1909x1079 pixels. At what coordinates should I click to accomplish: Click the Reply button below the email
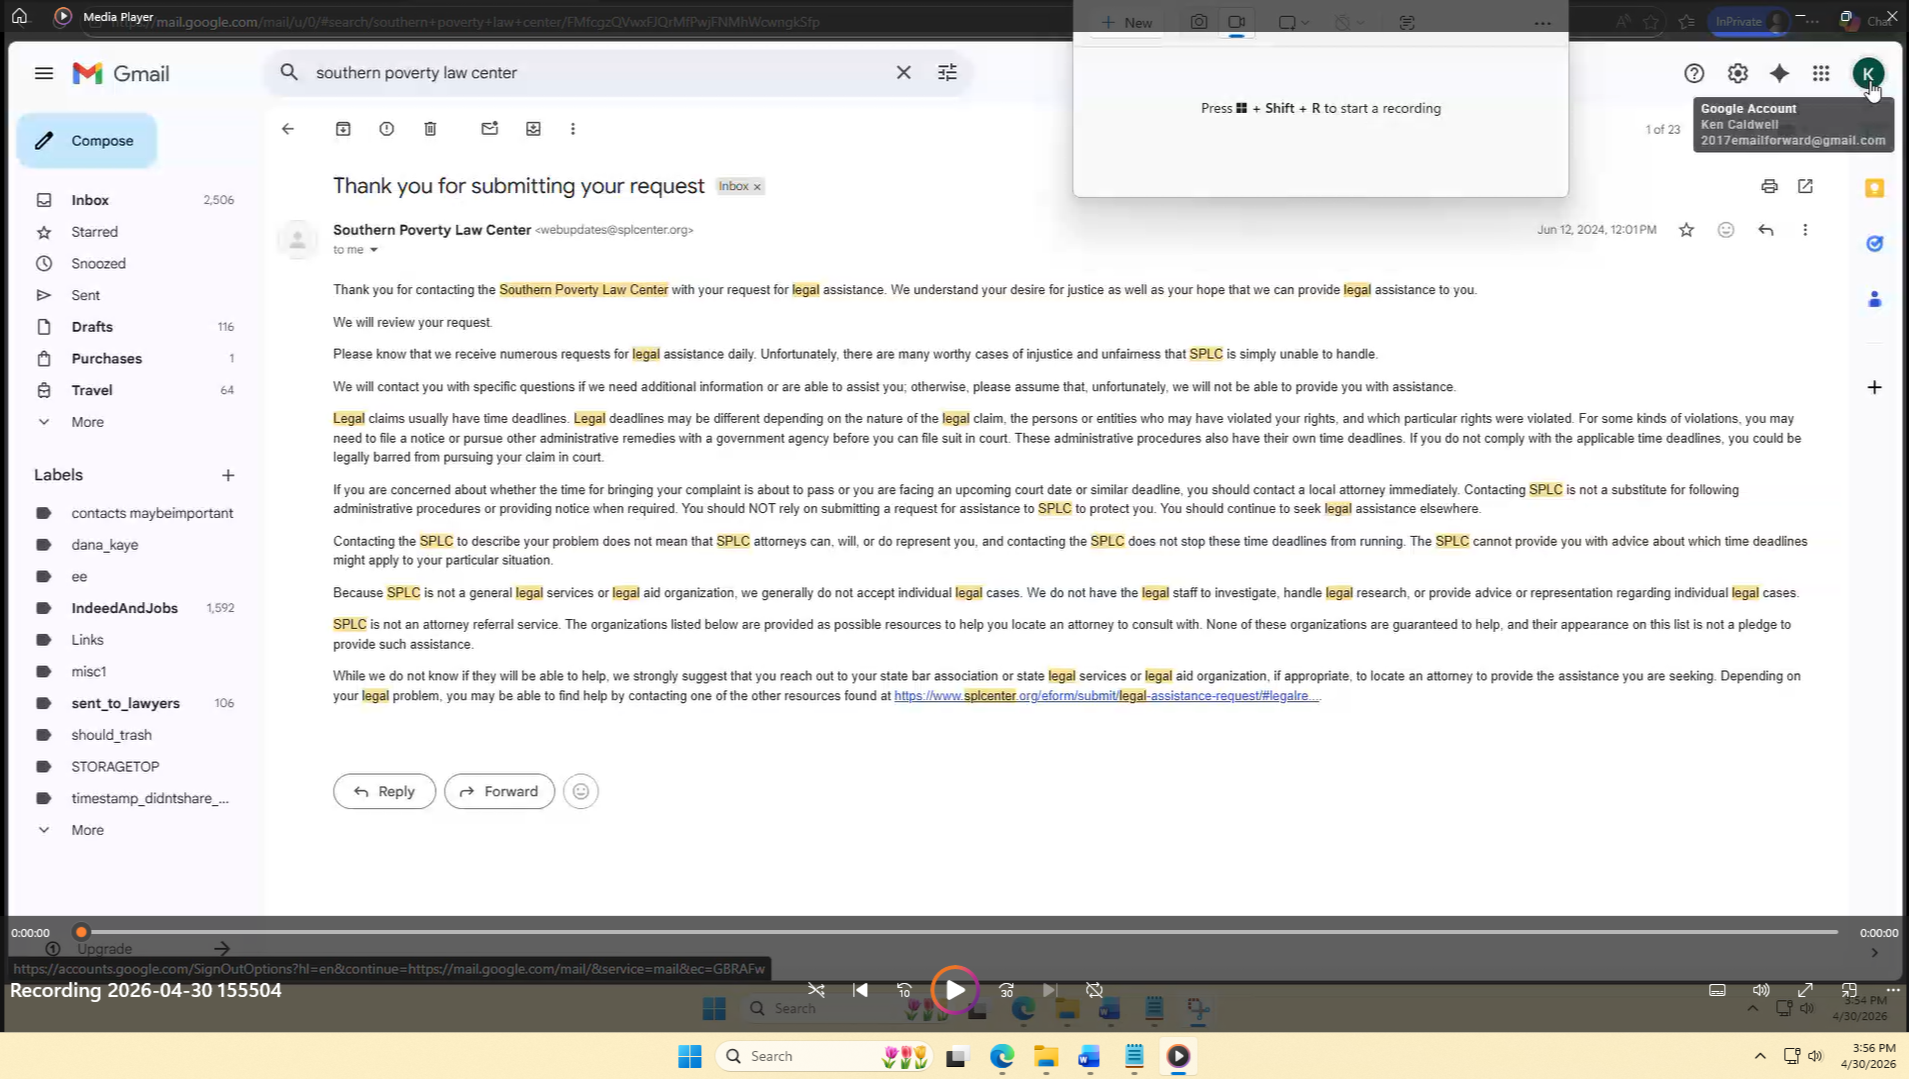(x=384, y=792)
